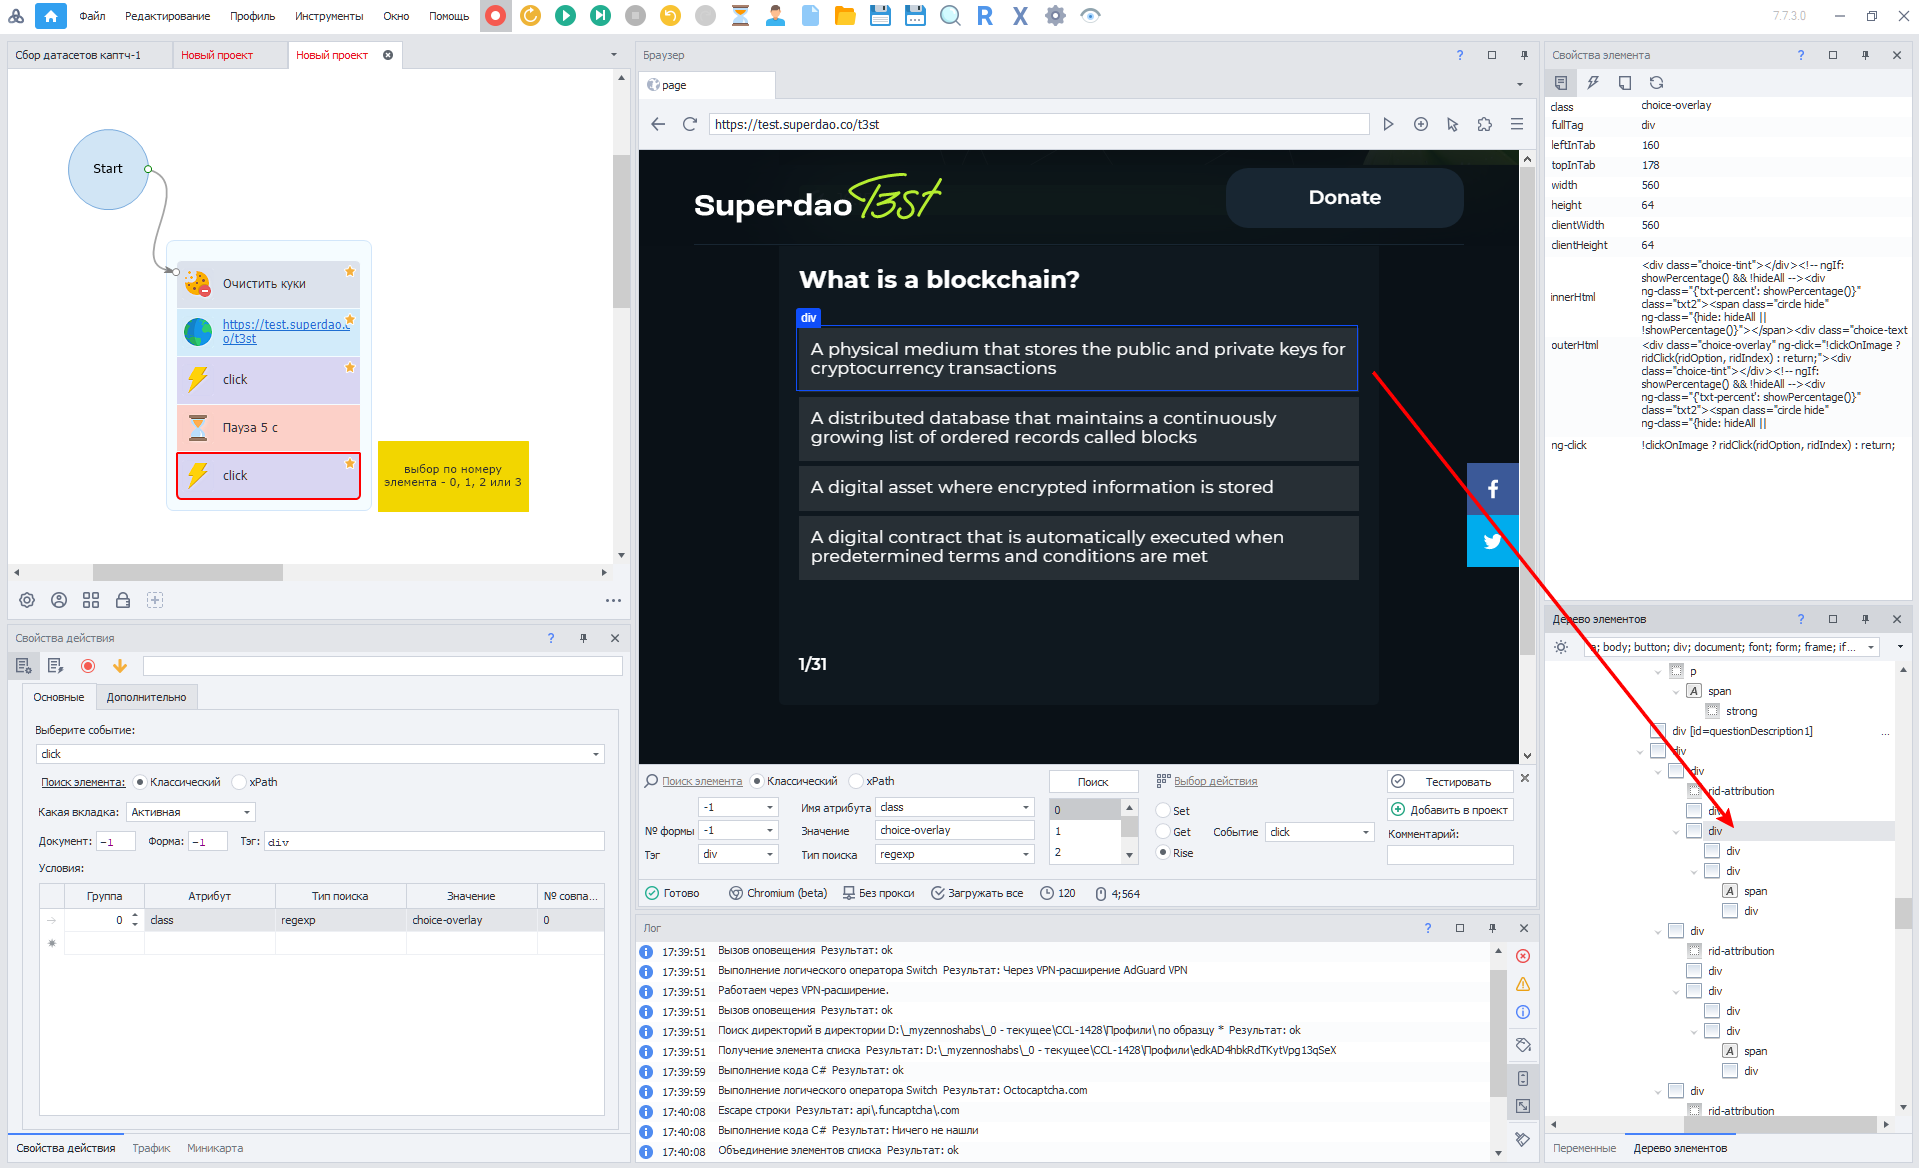Select the Get radio button

1163,832
